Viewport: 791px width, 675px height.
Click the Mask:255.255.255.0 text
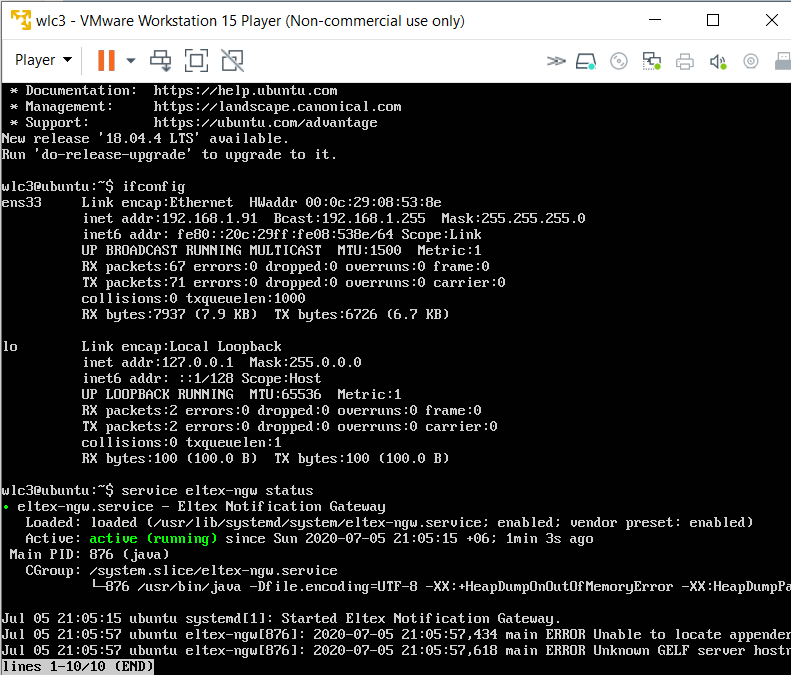pyautogui.click(x=513, y=219)
